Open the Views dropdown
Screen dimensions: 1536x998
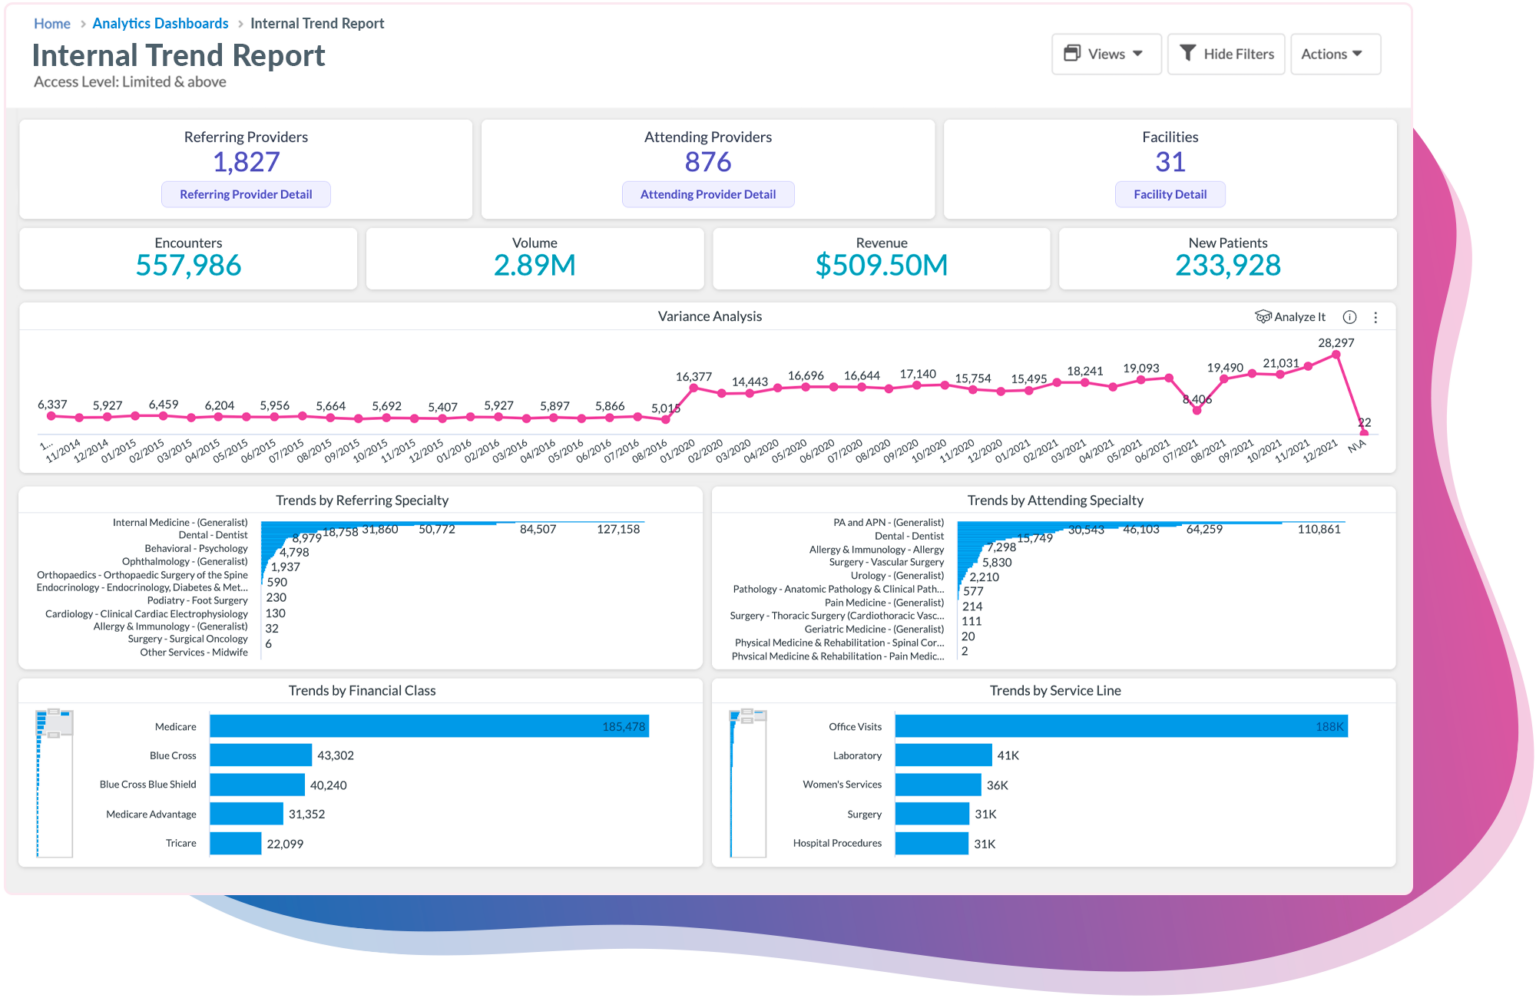(1106, 53)
